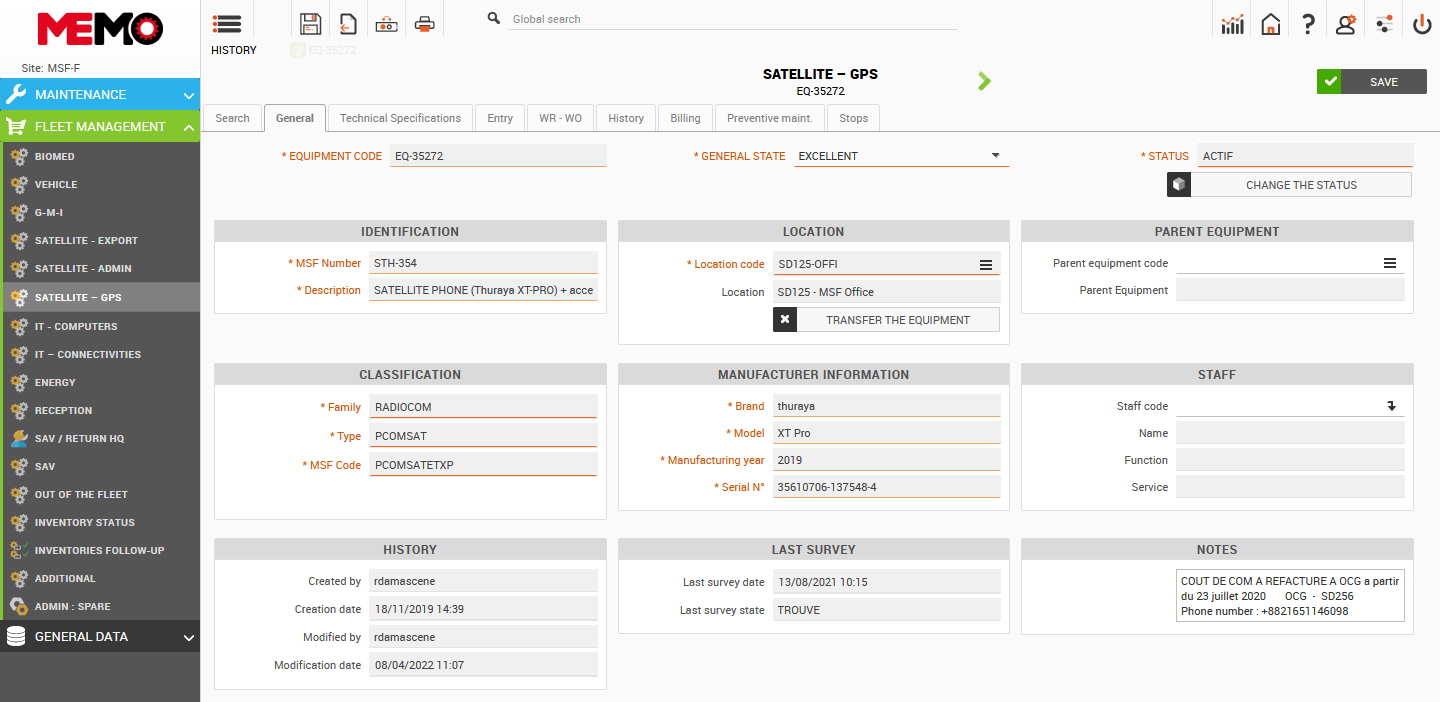
Task: Open user settings profile icon
Action: (1346, 24)
